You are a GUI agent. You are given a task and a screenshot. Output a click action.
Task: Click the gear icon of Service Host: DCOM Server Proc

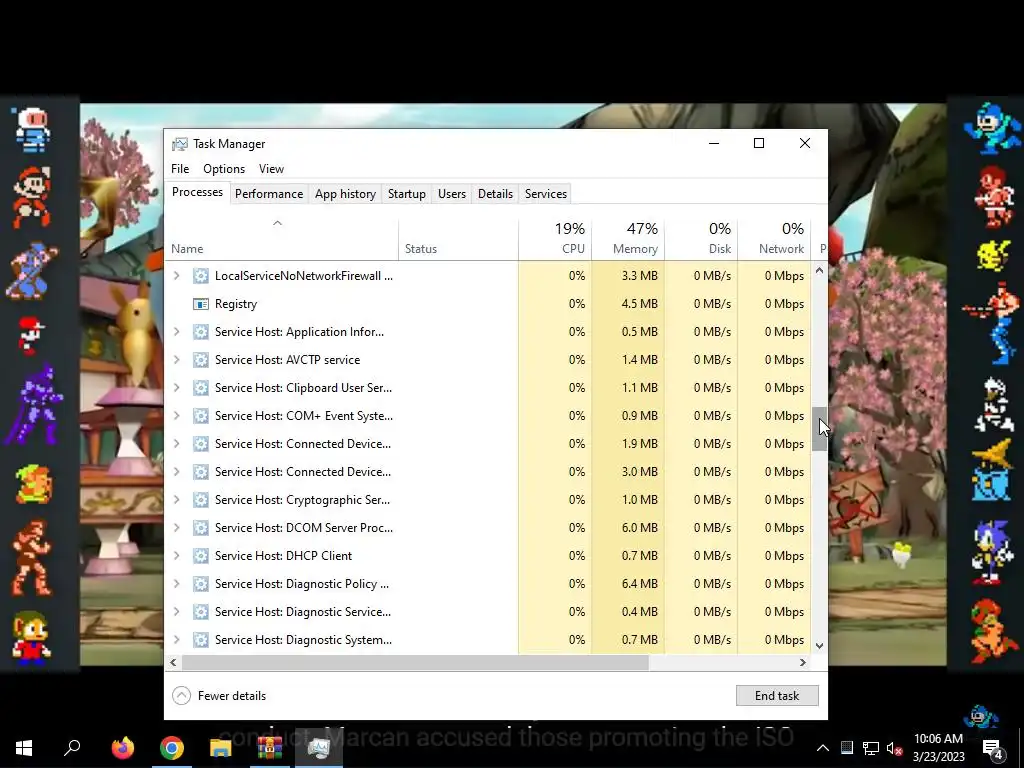pyautogui.click(x=200, y=528)
